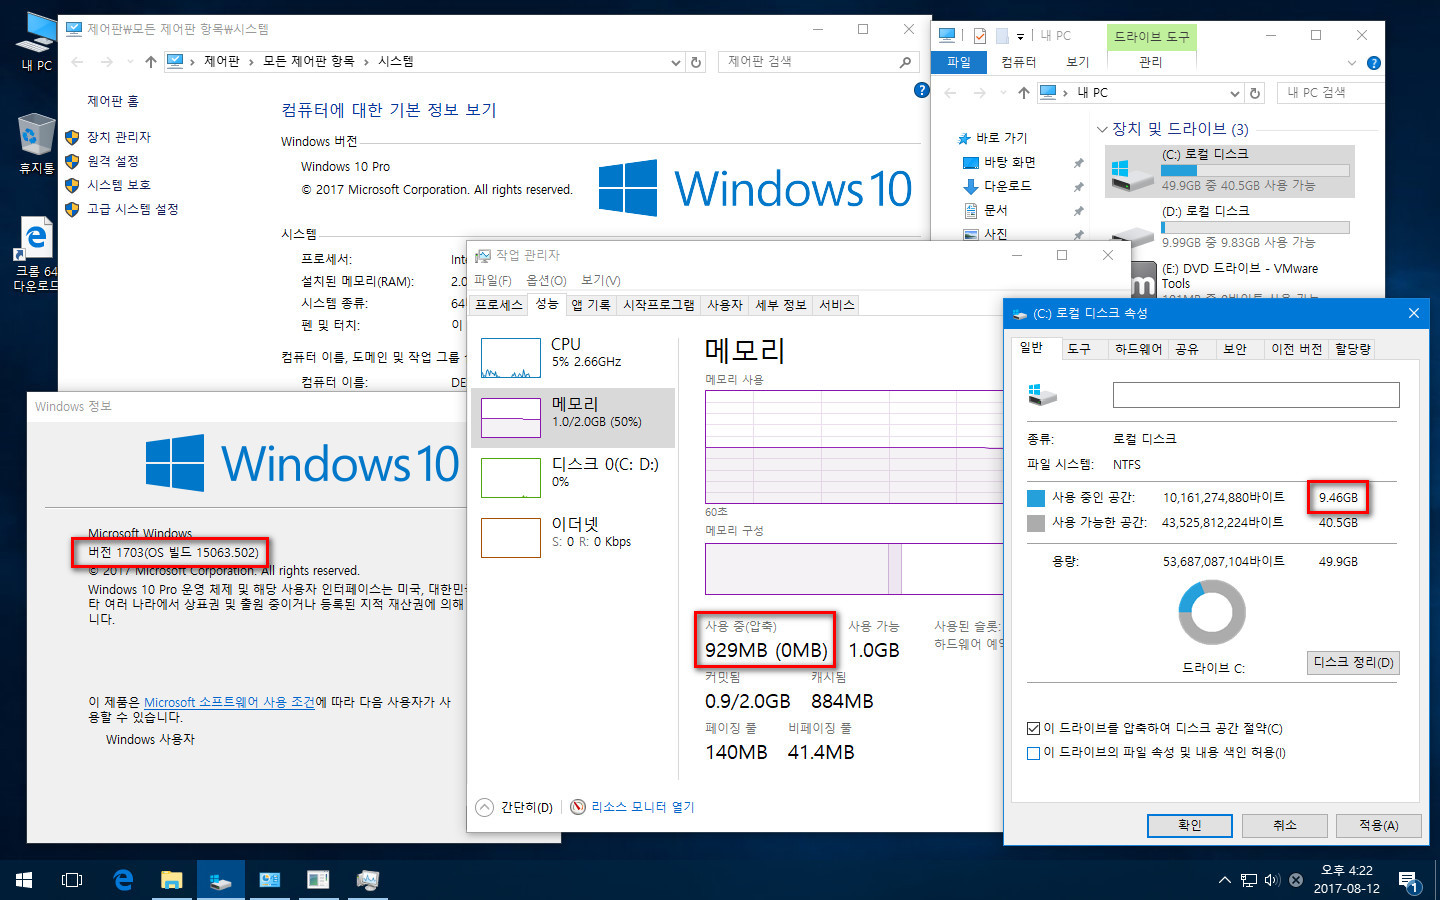
Task: Click the volume icon in system tray
Action: point(1272,880)
